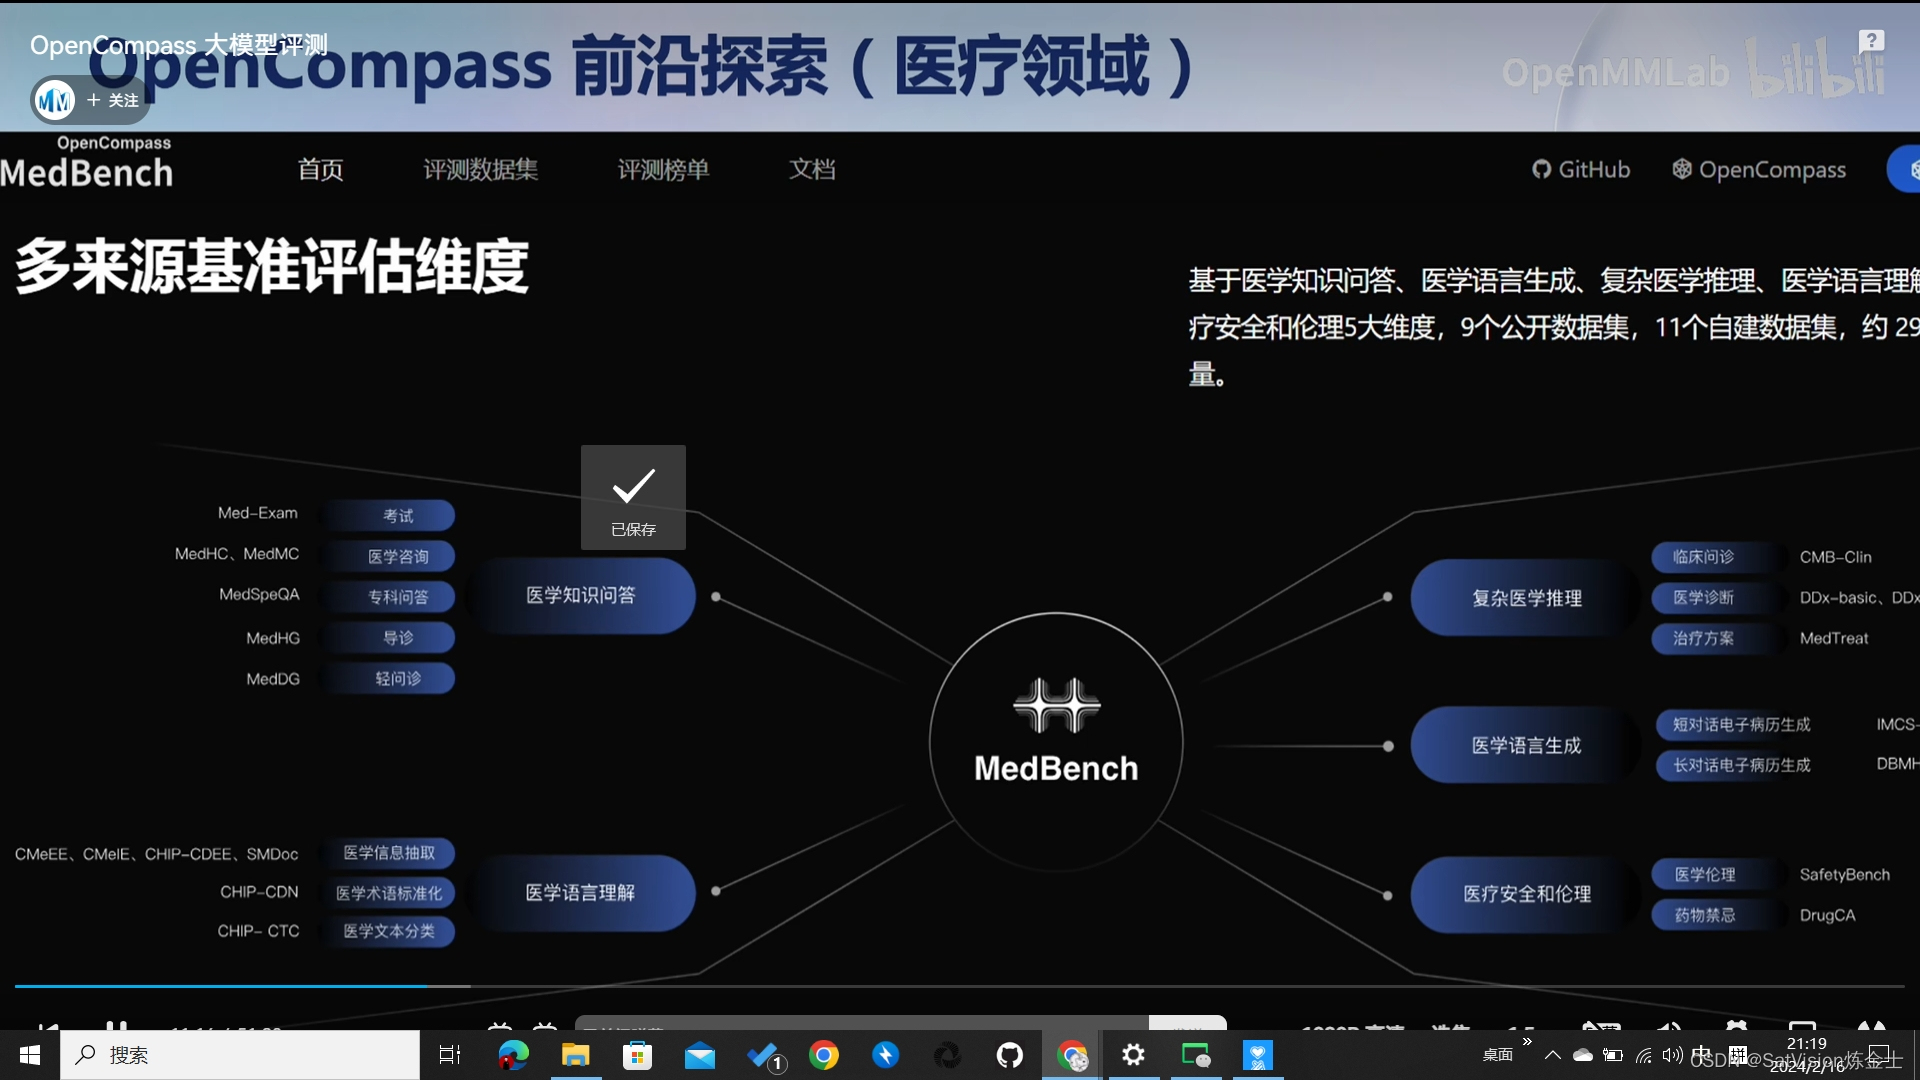1920x1080 pixels.
Task: Select the 医学文本分类 tag pill
Action: [x=389, y=931]
